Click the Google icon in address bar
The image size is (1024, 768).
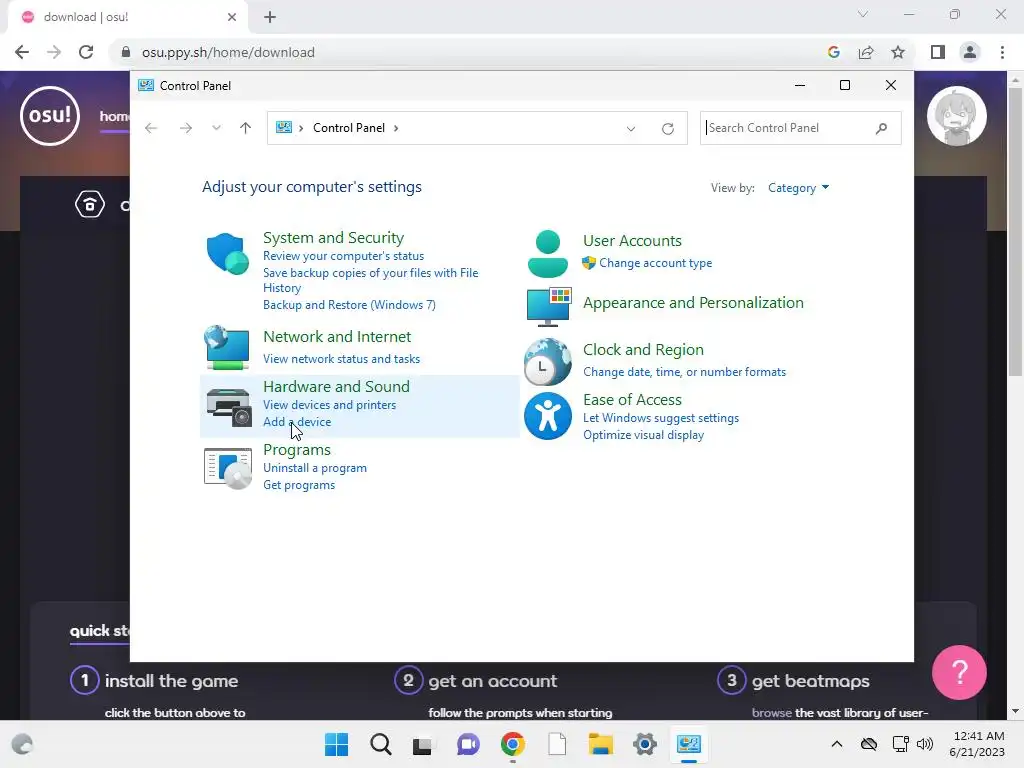click(834, 52)
